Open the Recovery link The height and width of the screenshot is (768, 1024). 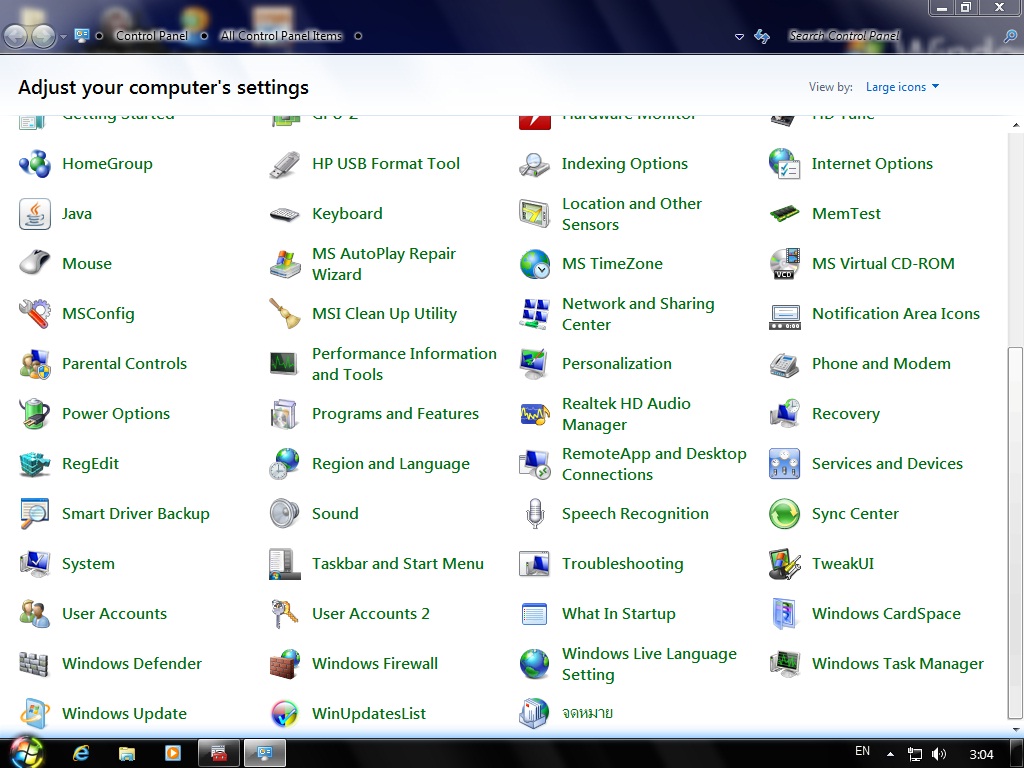(x=846, y=413)
